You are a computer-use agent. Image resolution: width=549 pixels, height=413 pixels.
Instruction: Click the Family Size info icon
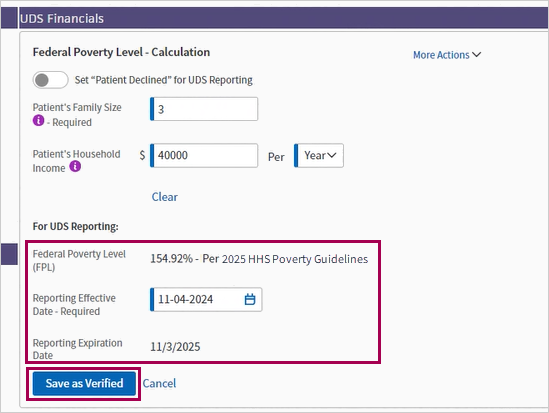39,120
